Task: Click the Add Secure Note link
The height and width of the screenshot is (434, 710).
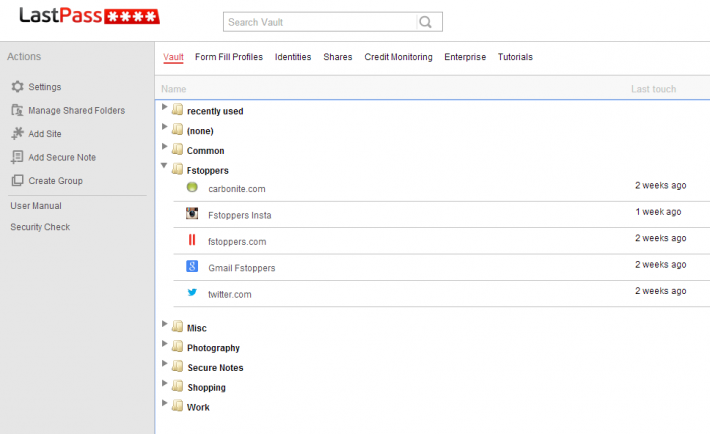Action: coord(62,158)
